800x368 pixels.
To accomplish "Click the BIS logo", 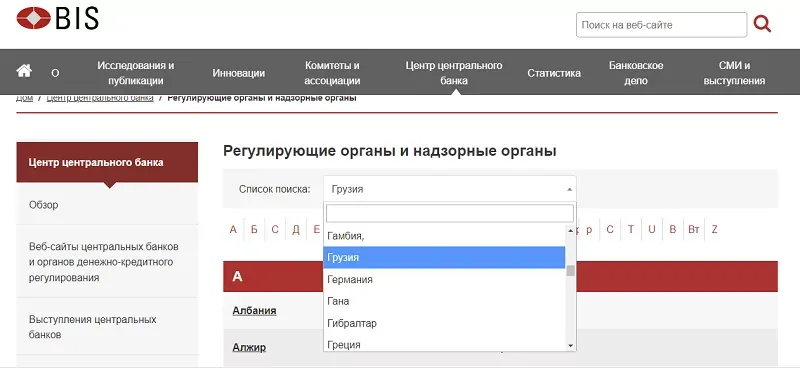I will coord(58,18).
